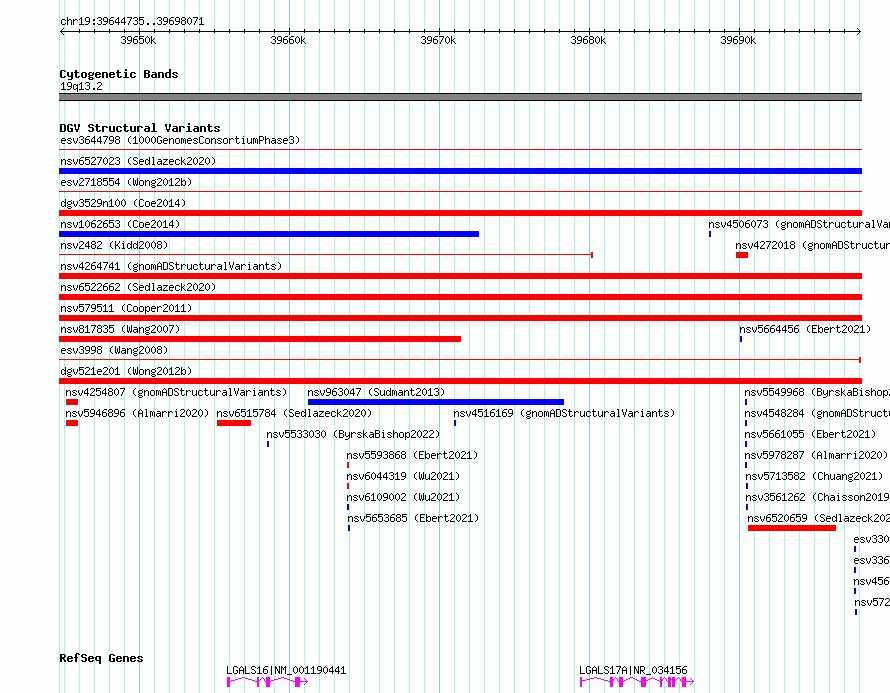Select nsv5661055 Ebert2021 label
The width and height of the screenshot is (890, 693).
810,434
